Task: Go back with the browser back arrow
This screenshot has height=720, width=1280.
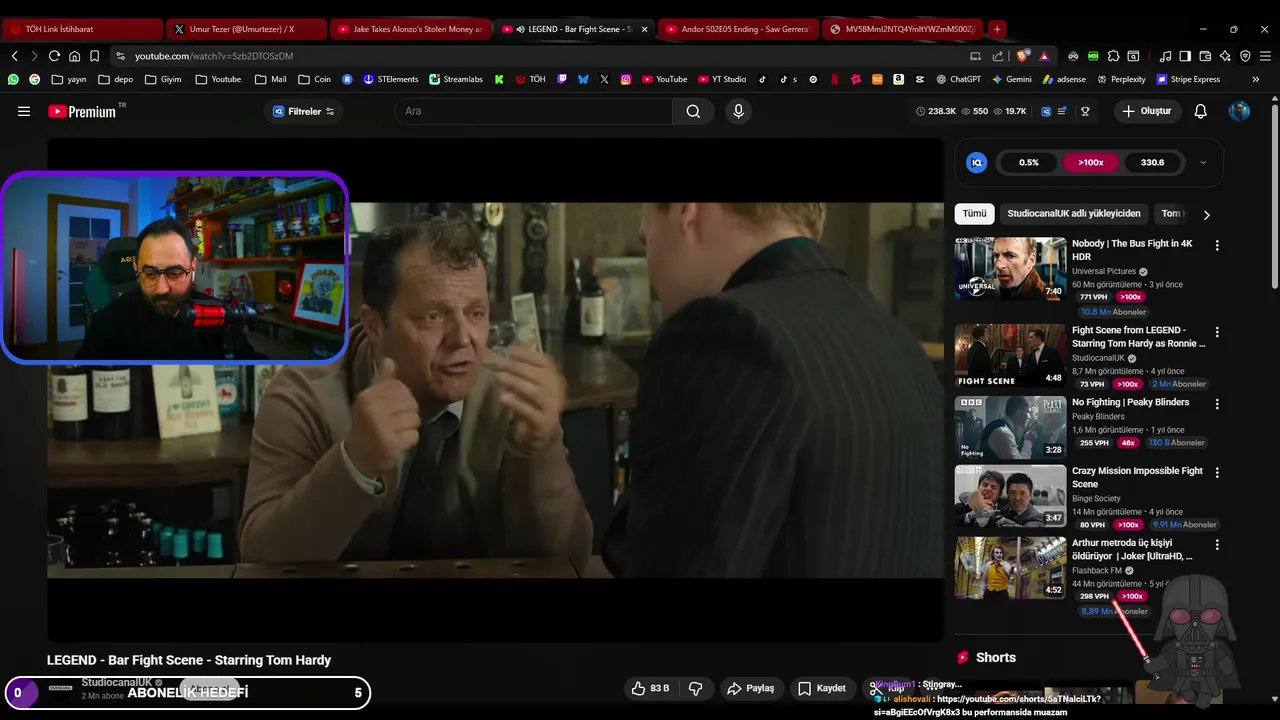Action: point(14,56)
